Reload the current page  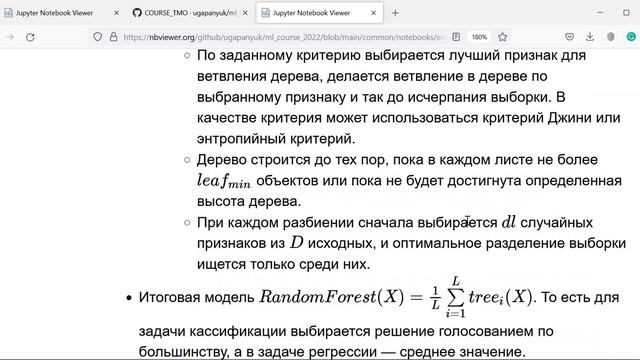click(30, 37)
